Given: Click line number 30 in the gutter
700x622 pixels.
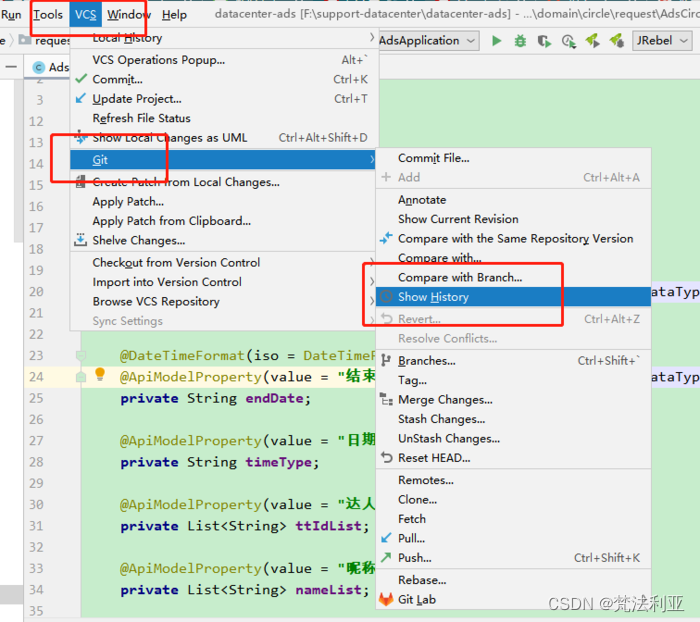Looking at the screenshot, I should [36, 505].
